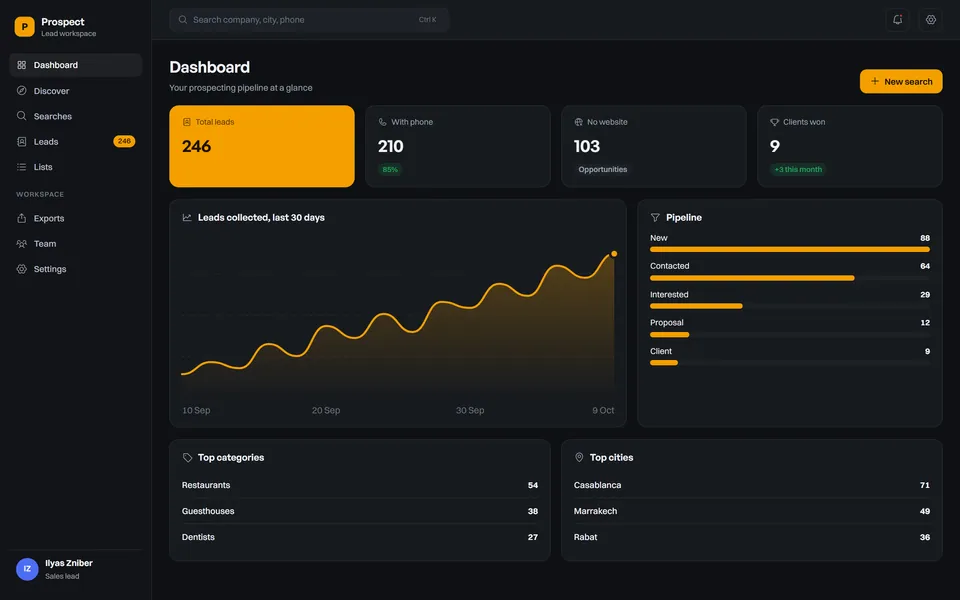Select the Marrakech city row
The width and height of the screenshot is (960, 600).
pyautogui.click(x=752, y=511)
